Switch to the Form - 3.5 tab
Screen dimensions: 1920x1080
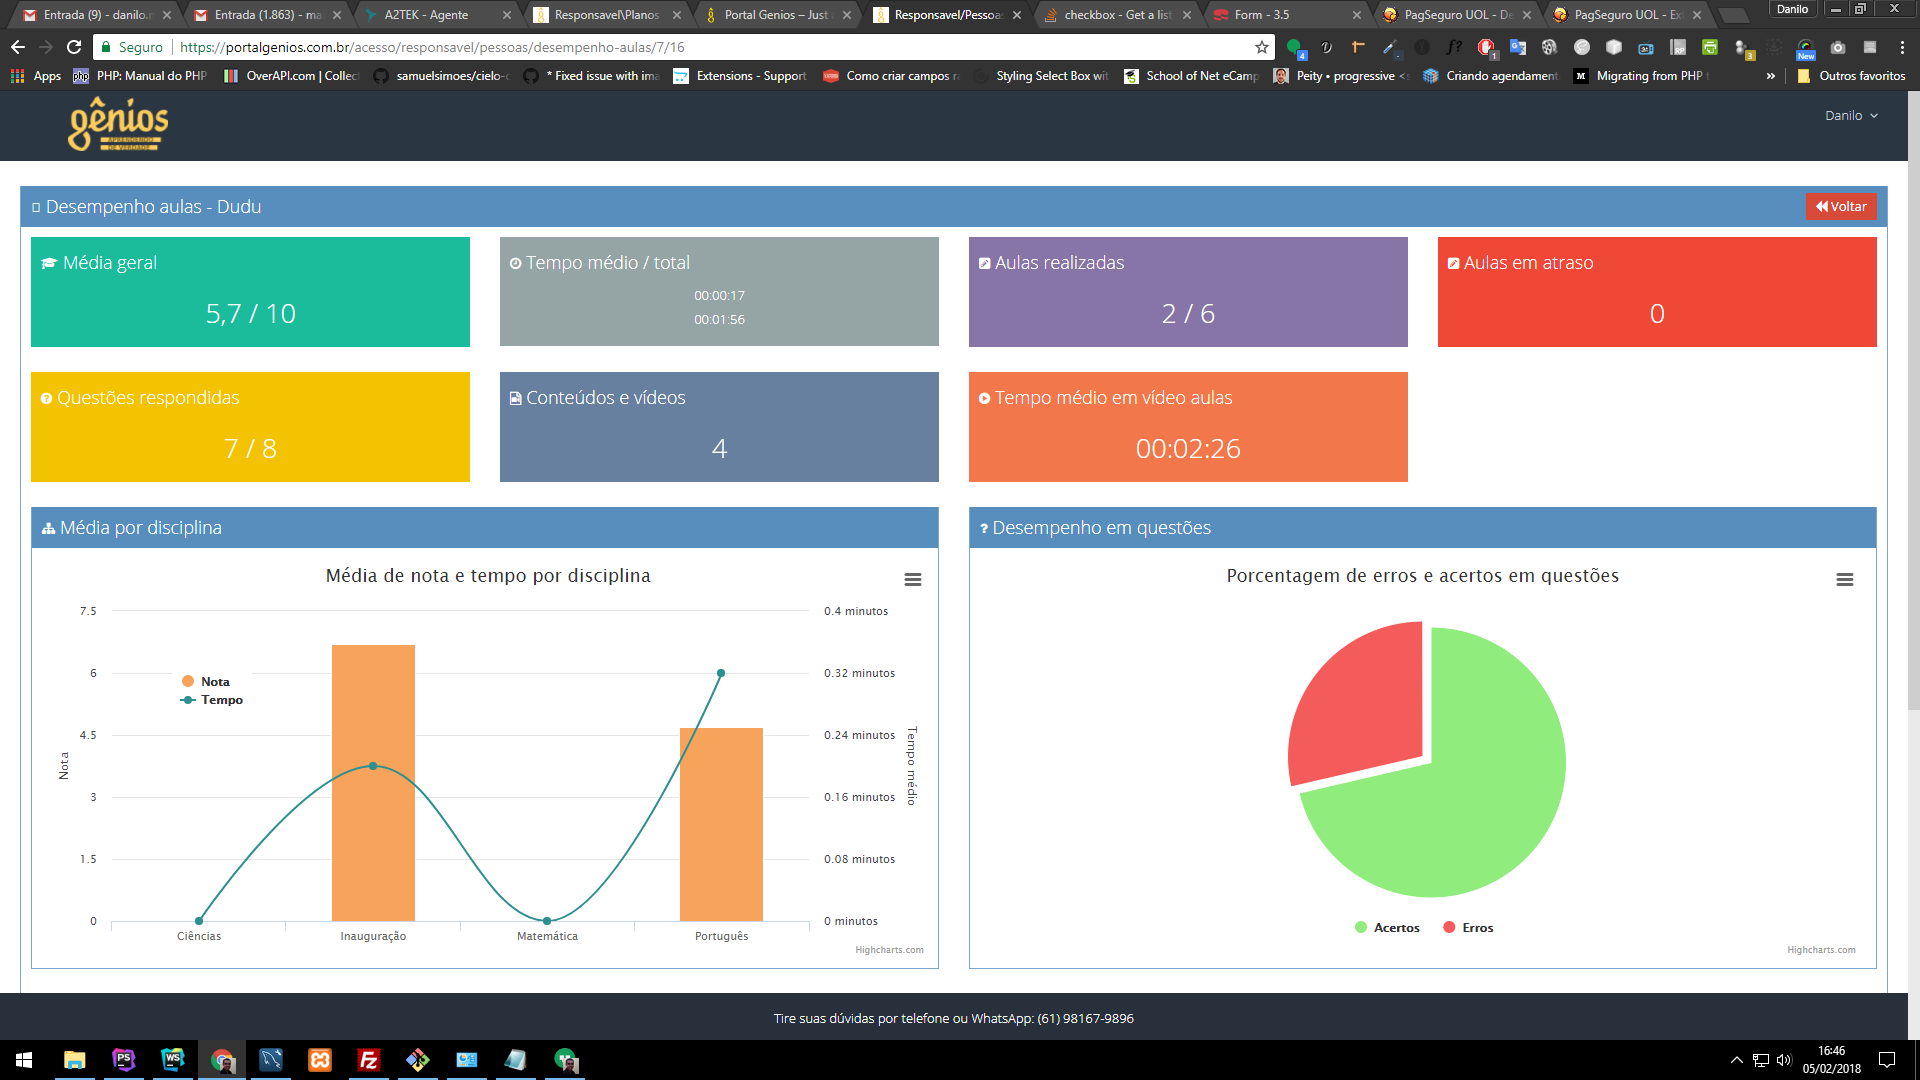[x=1261, y=15]
